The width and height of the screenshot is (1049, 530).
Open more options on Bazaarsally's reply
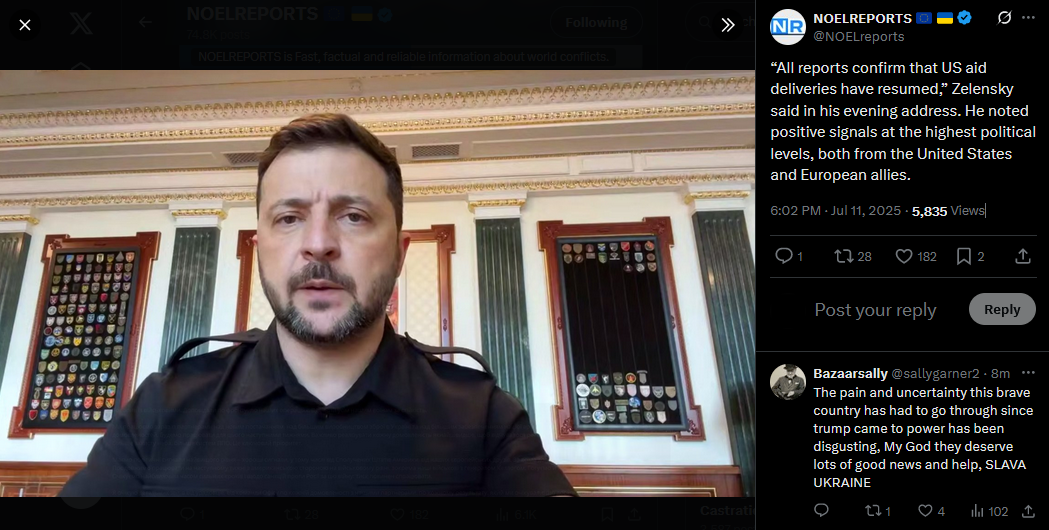click(1029, 373)
